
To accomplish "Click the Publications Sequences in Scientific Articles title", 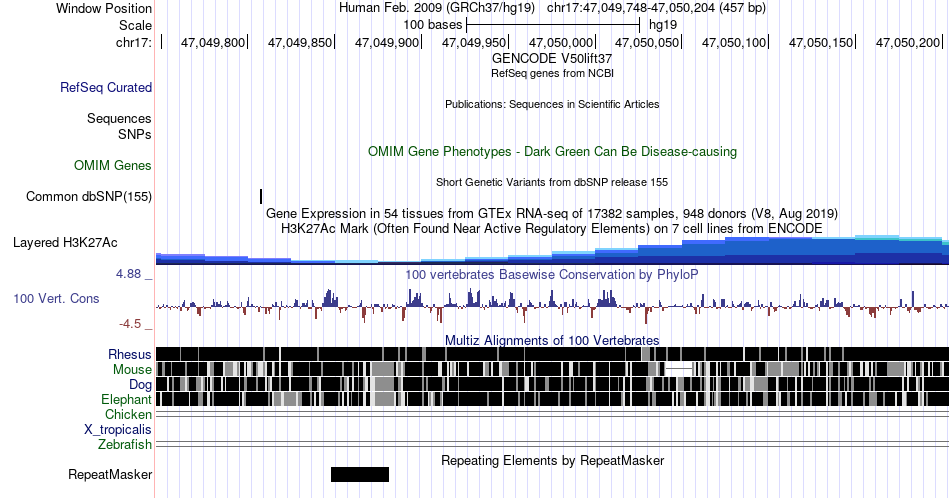I will click(x=552, y=104).
